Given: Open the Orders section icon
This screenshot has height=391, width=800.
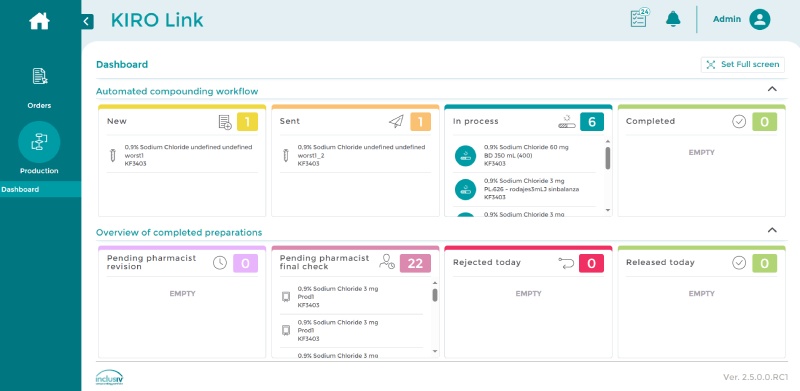Looking at the screenshot, I should pyautogui.click(x=39, y=76).
